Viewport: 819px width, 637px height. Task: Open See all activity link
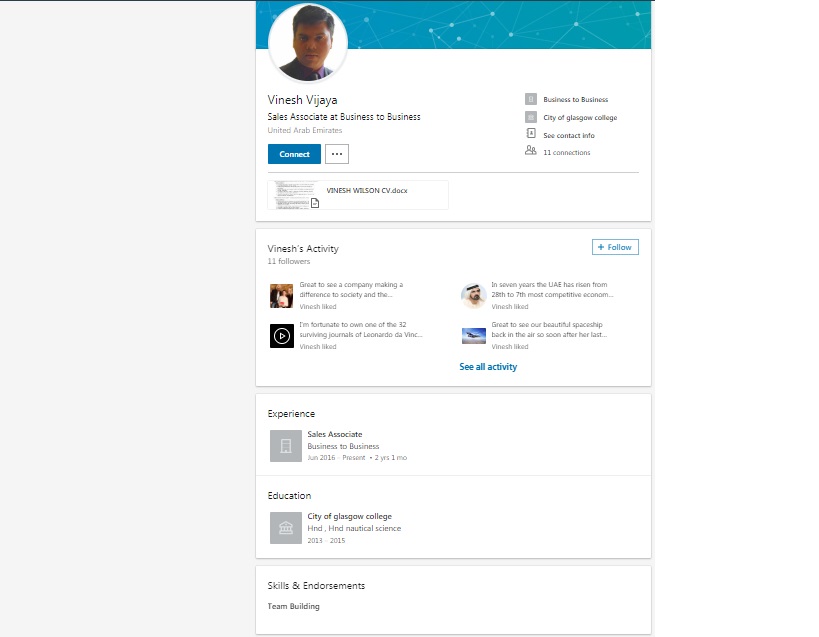488,367
